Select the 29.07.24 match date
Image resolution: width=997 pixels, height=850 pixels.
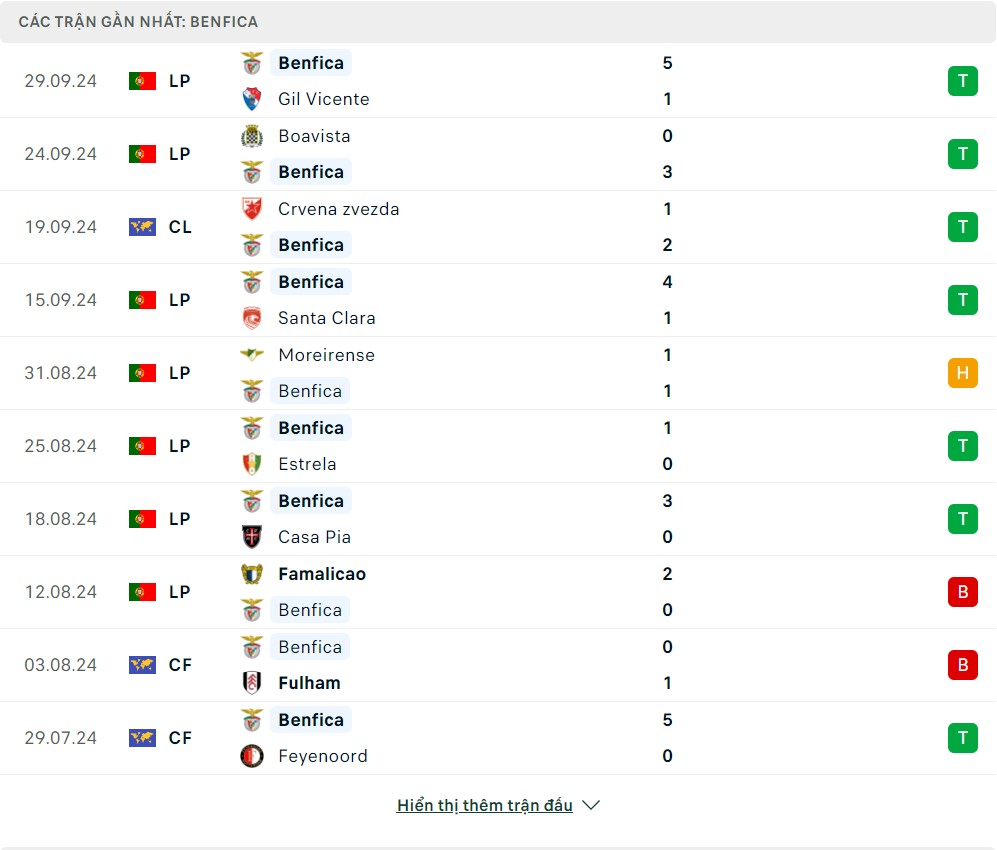[61, 738]
